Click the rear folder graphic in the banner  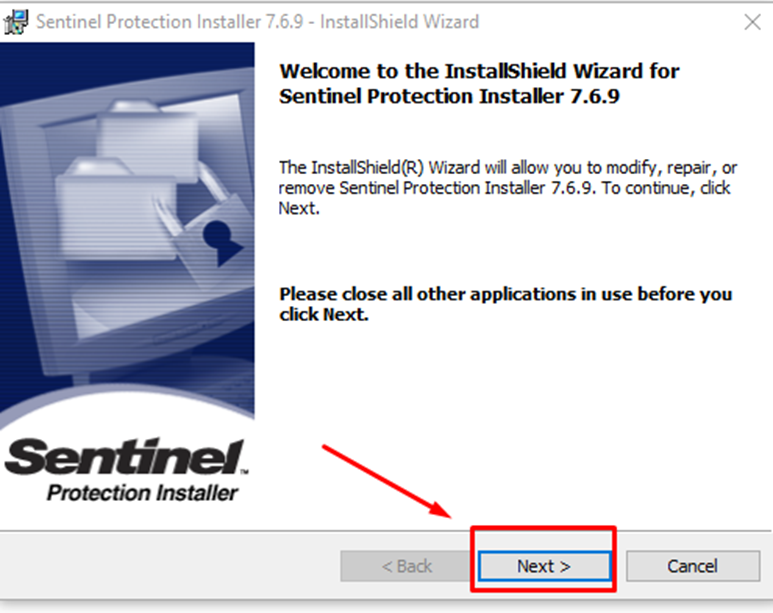[147, 136]
